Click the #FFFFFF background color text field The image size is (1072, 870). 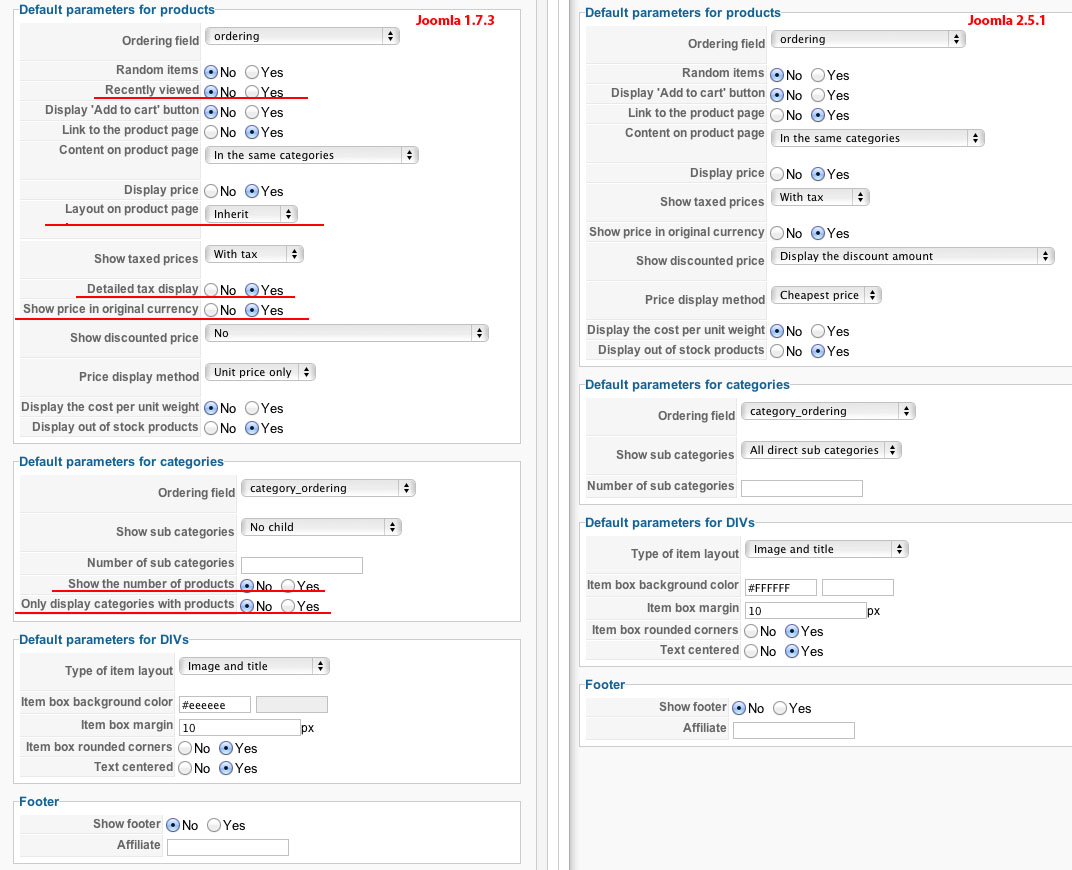pos(780,587)
